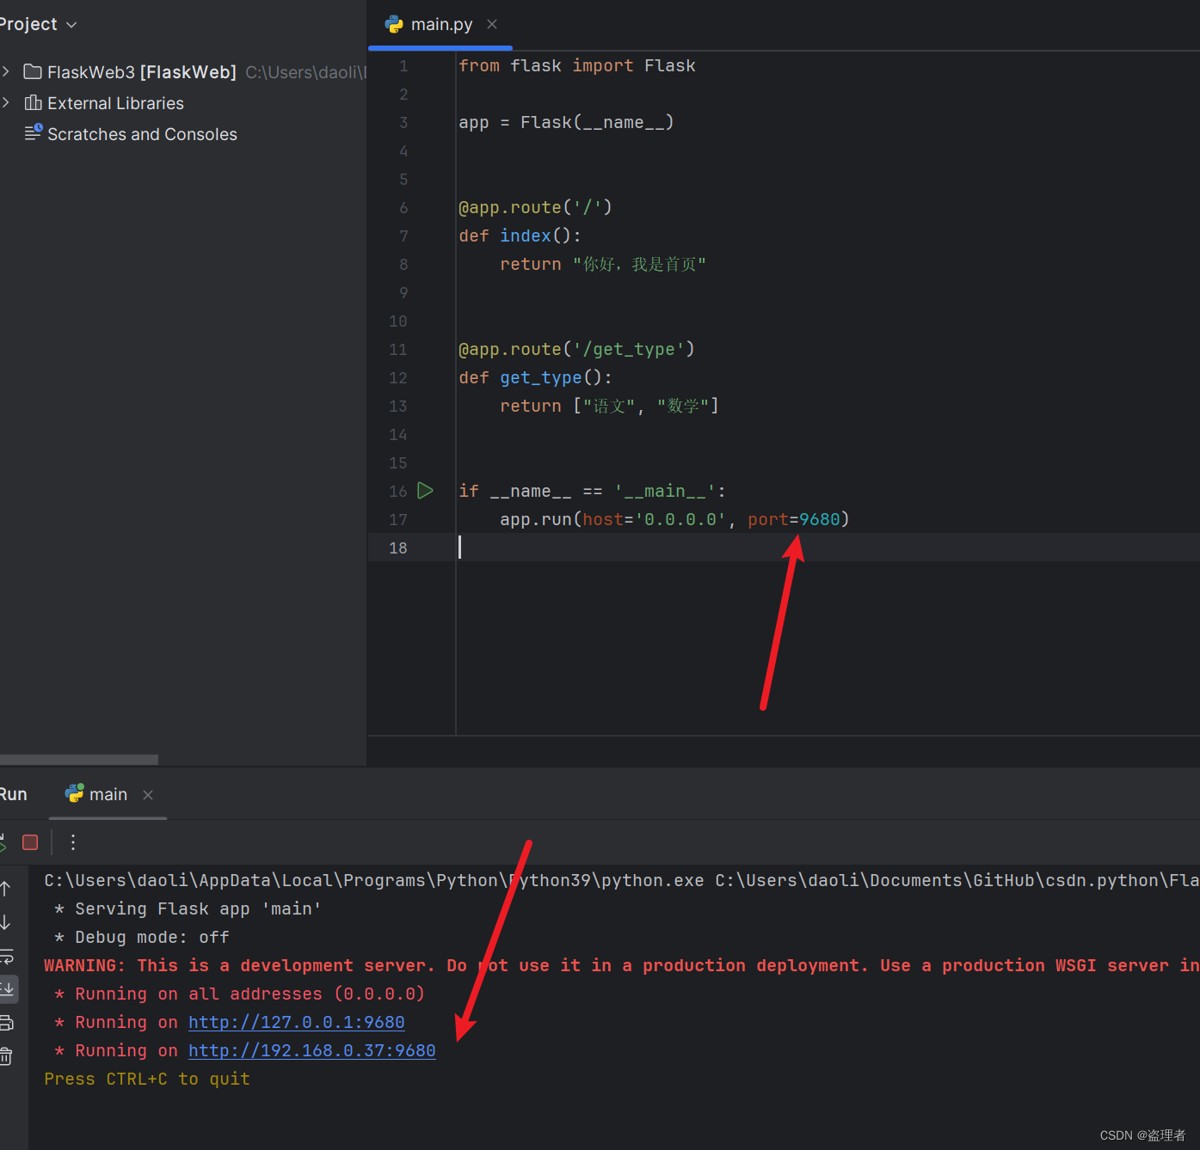Open the http://127.0.0.1:9680 link

coord(296,1022)
